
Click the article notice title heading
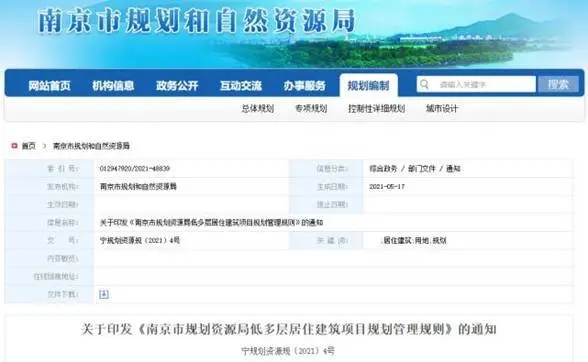tap(289, 329)
